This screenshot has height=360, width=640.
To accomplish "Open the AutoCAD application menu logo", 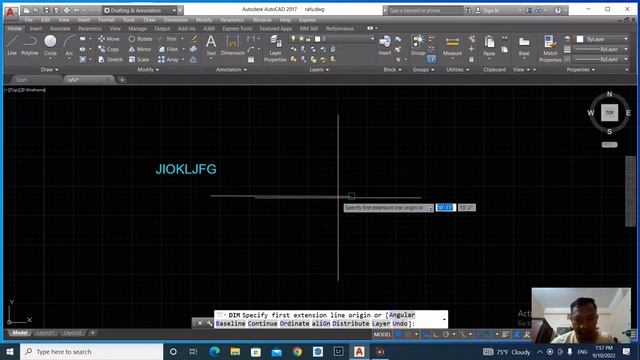I will 11,11.
